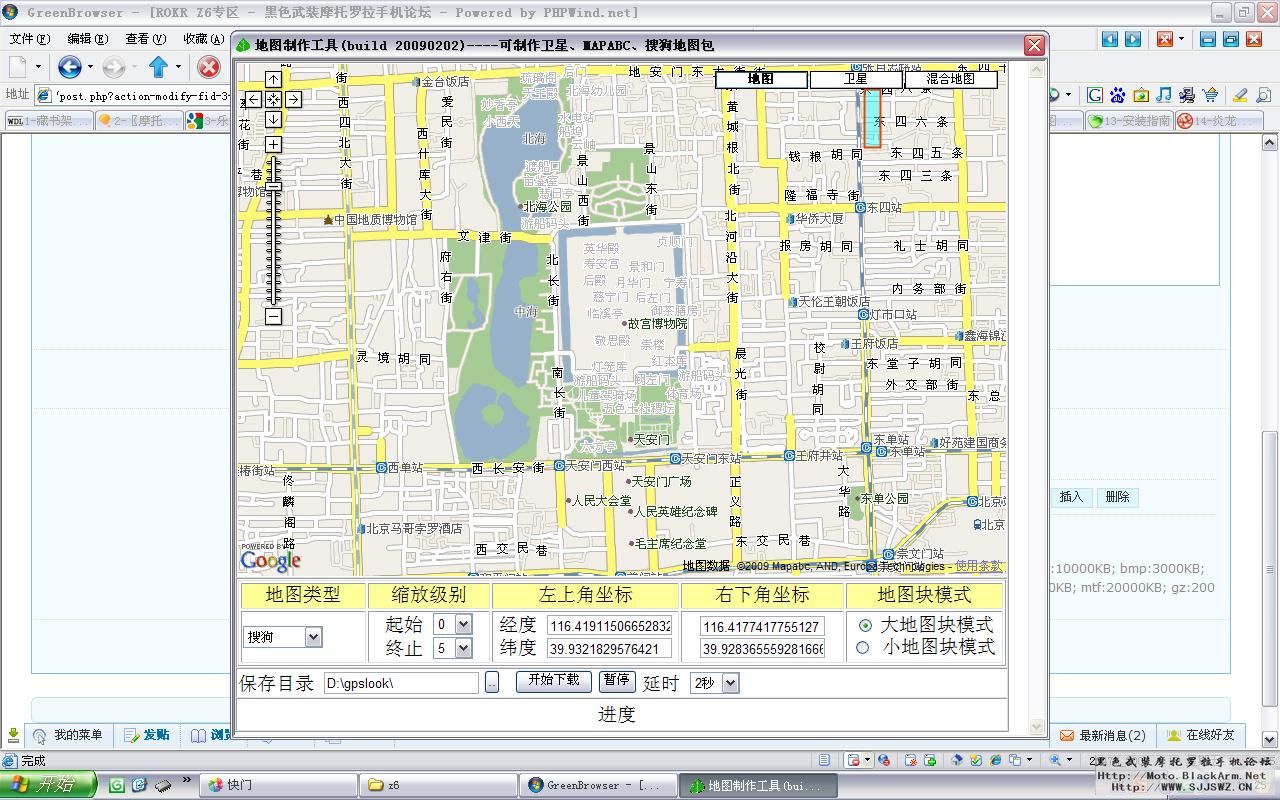Switch to z6 folder taskbar item

pyautogui.click(x=439, y=785)
